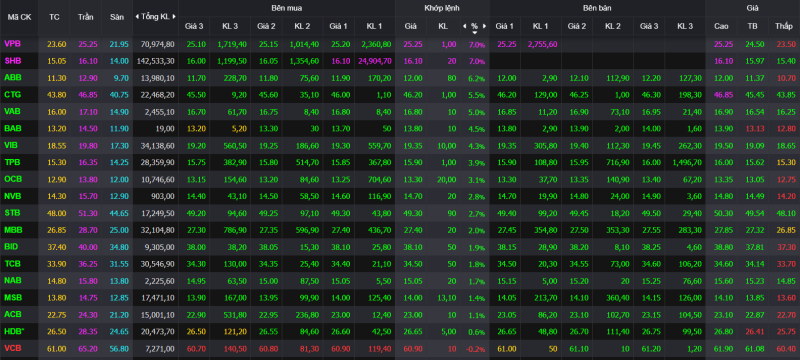Click VIB percent change 4.3%
This screenshot has width=800, height=360.
(x=476, y=145)
